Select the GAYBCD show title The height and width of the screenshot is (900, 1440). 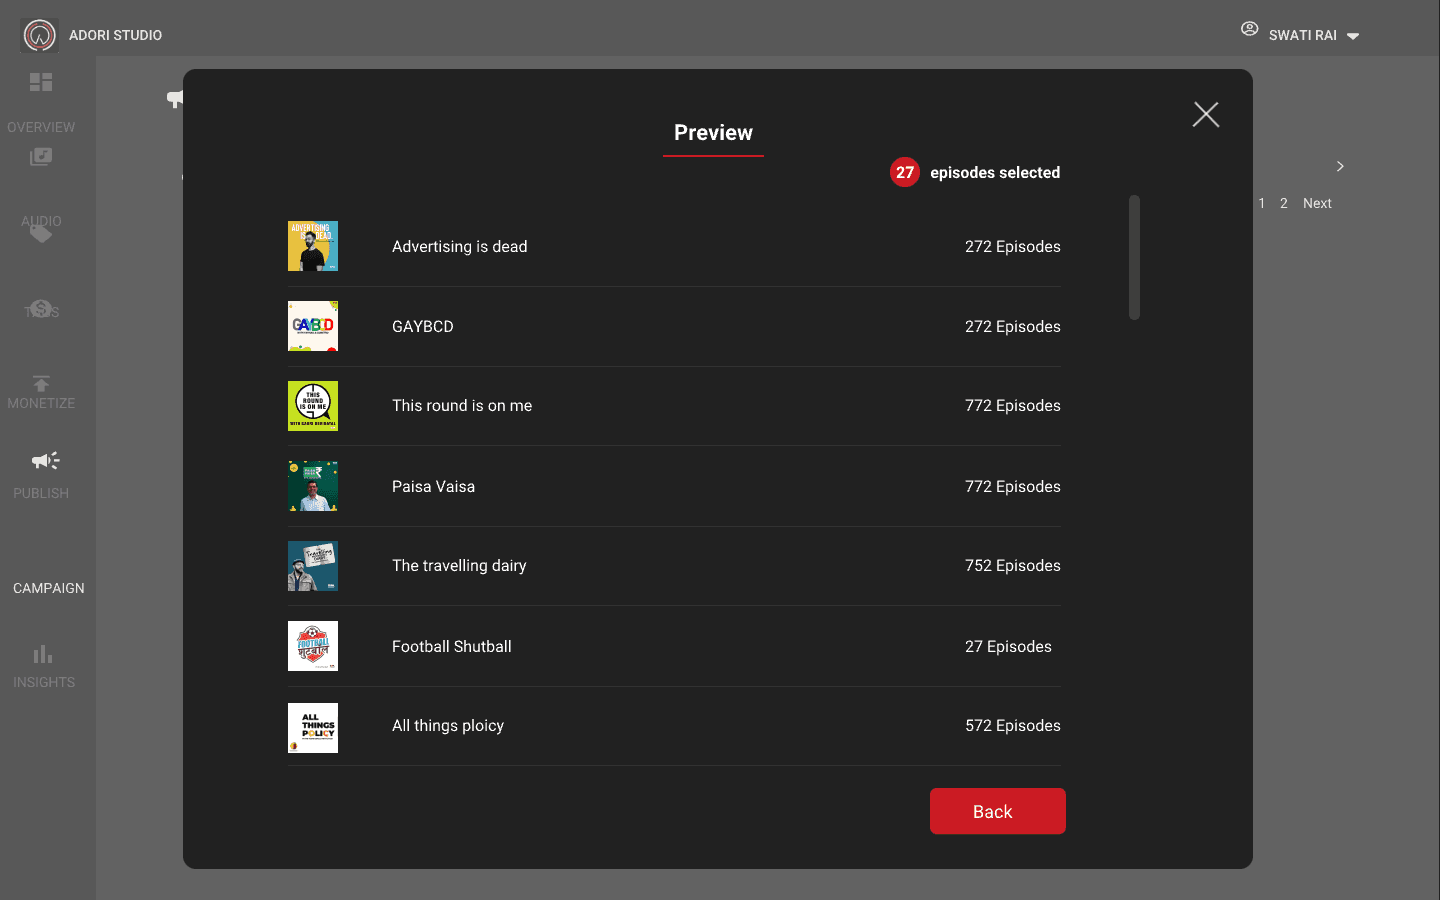[x=423, y=327]
